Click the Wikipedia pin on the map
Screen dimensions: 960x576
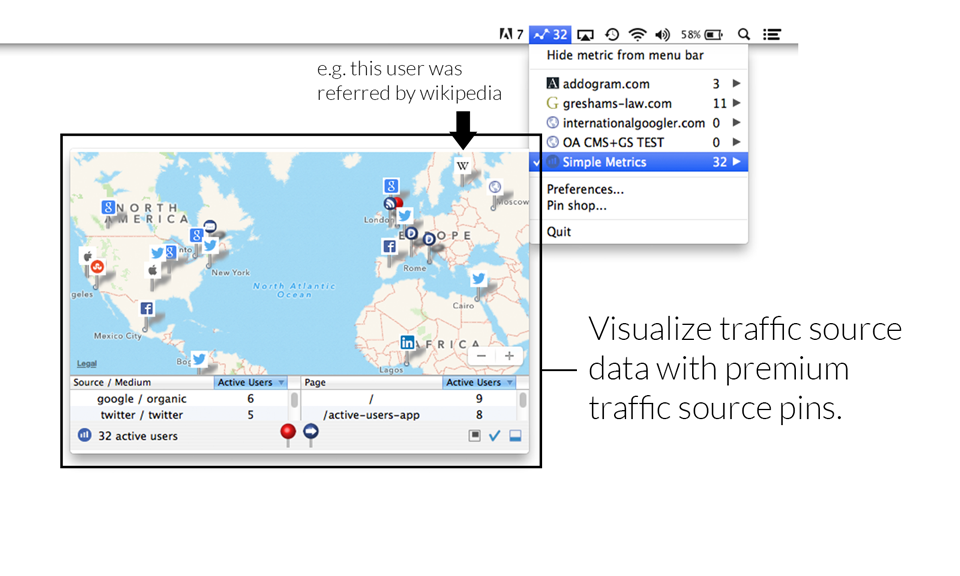pyautogui.click(x=463, y=166)
